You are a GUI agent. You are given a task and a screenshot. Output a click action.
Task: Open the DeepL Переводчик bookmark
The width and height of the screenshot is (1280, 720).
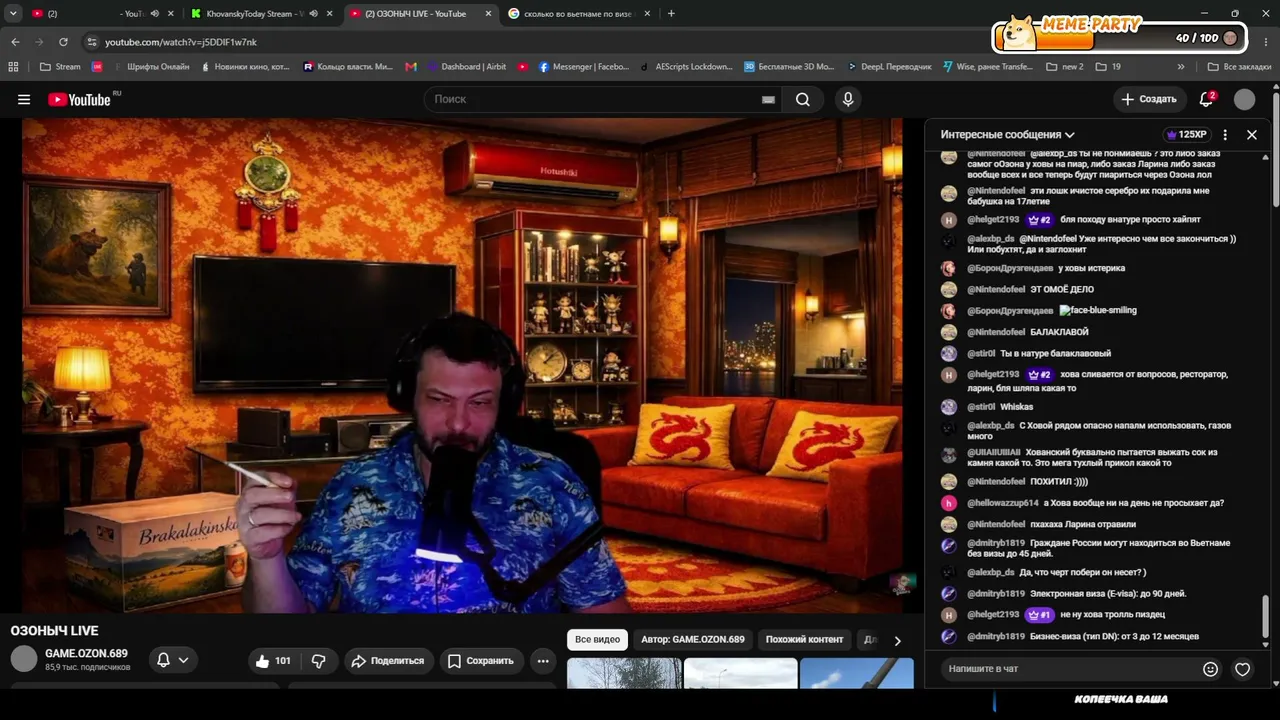coord(888,67)
